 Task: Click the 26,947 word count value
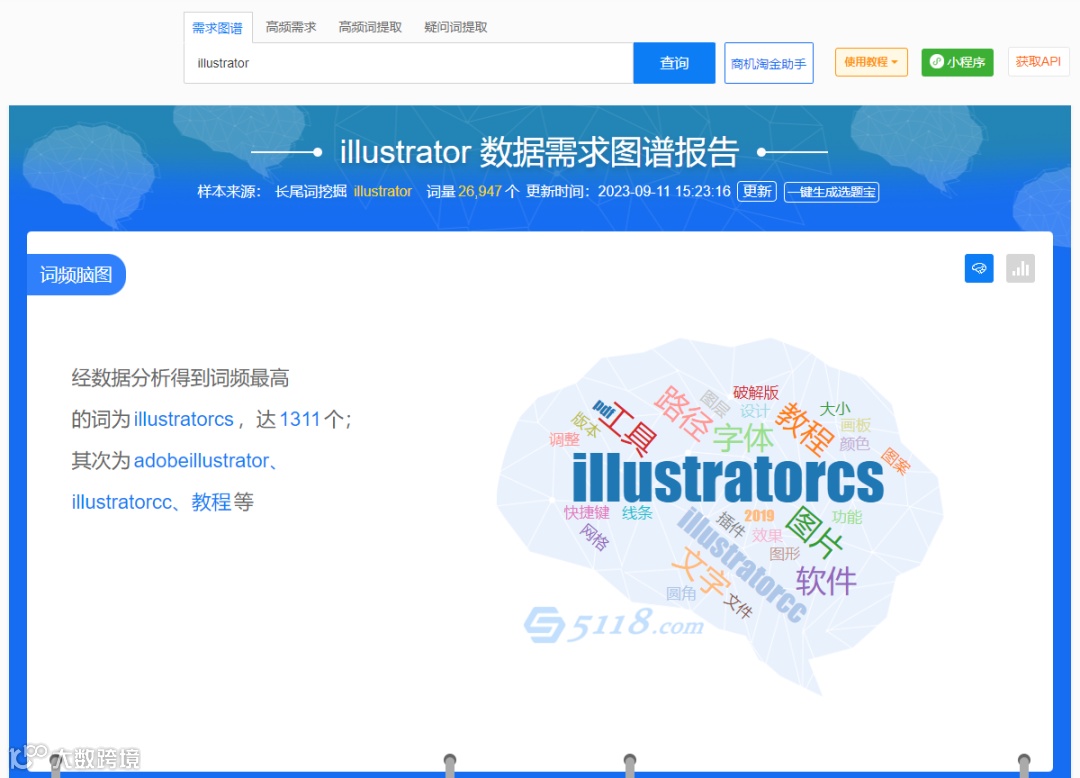[480, 191]
